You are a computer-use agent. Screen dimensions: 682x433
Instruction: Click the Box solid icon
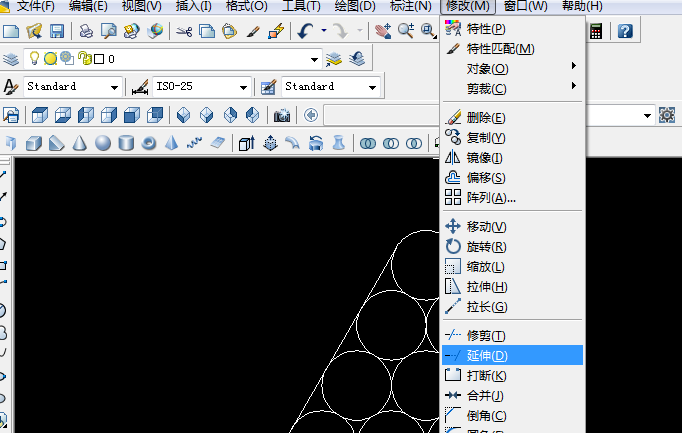(x=34, y=143)
